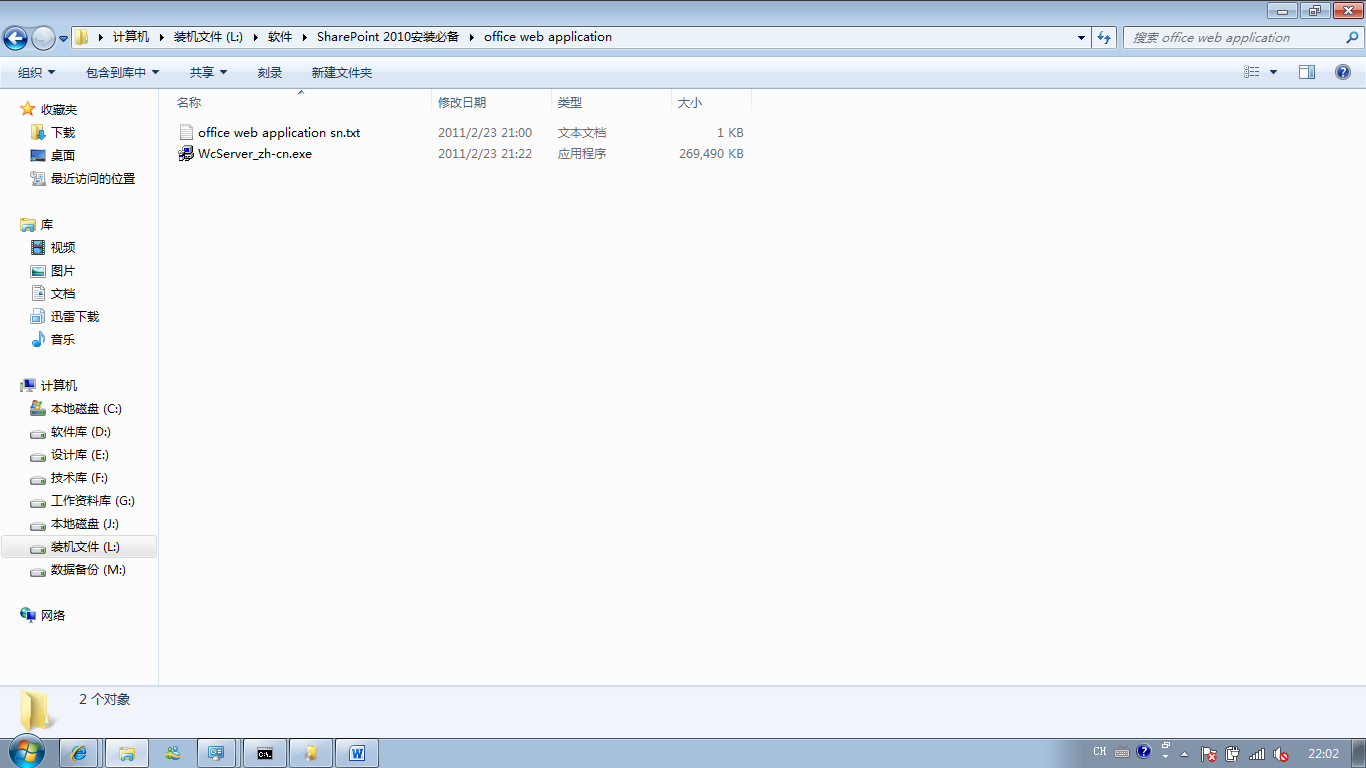
Task: Open the 视频 library
Action: [x=63, y=247]
